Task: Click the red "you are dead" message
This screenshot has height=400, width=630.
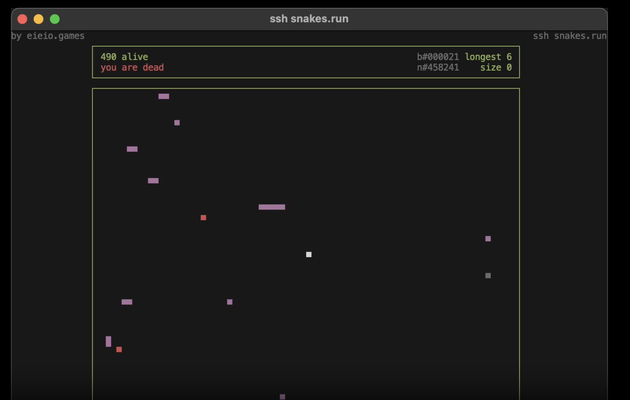Action: coord(132,68)
